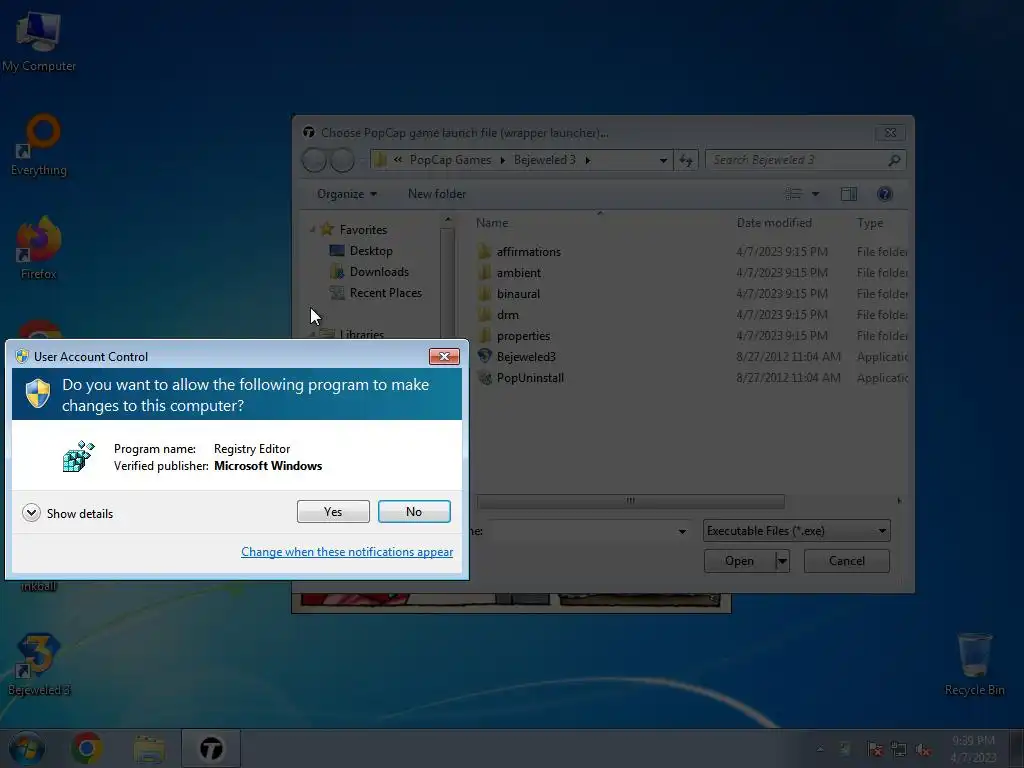The image size is (1024, 768).
Task: Select the ambient folder in file dialog
Action: pos(519,272)
